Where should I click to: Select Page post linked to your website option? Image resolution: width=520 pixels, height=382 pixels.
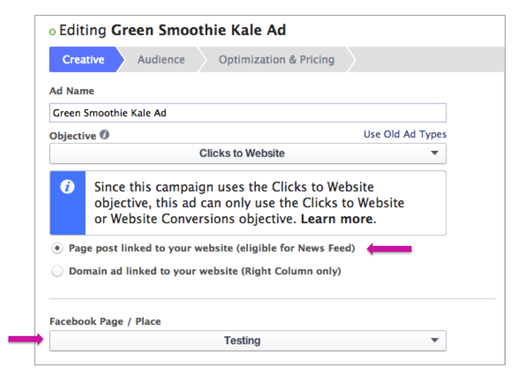(57, 248)
